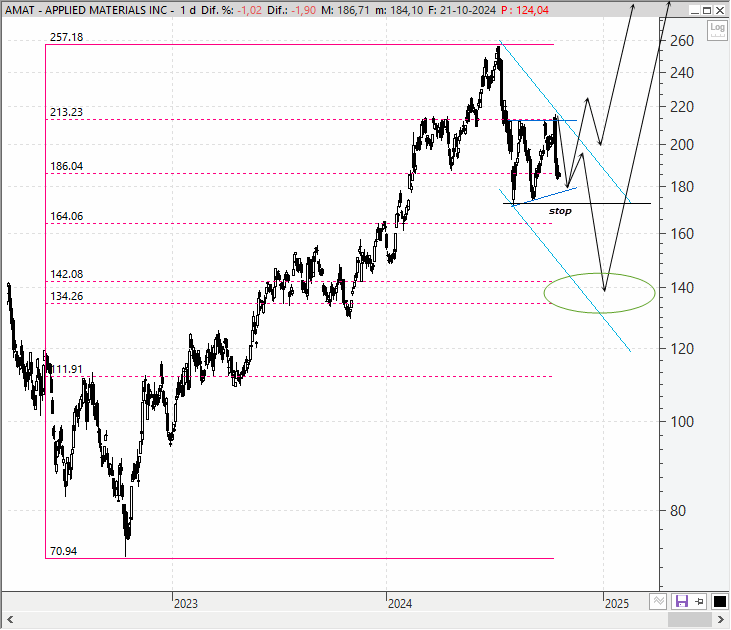Click the 260 price axis label
The height and width of the screenshot is (630, 731).
click(x=682, y=41)
